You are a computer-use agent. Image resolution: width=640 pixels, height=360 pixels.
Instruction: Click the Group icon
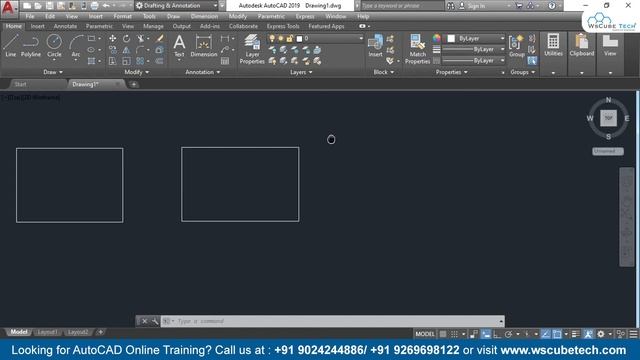tap(516, 45)
